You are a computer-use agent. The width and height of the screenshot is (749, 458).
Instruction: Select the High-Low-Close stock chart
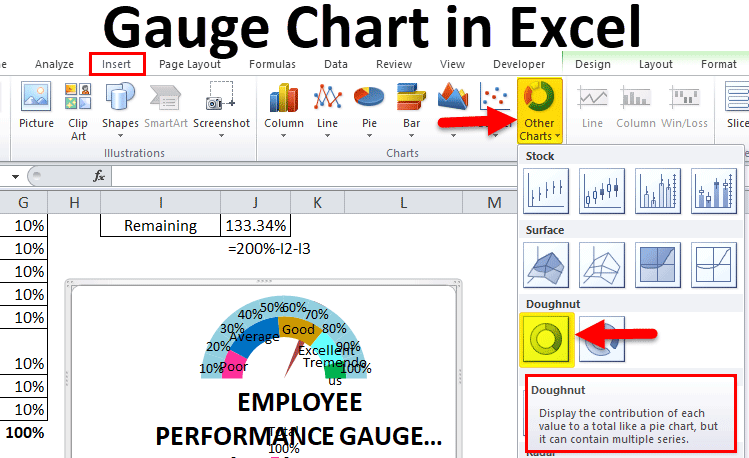546,191
